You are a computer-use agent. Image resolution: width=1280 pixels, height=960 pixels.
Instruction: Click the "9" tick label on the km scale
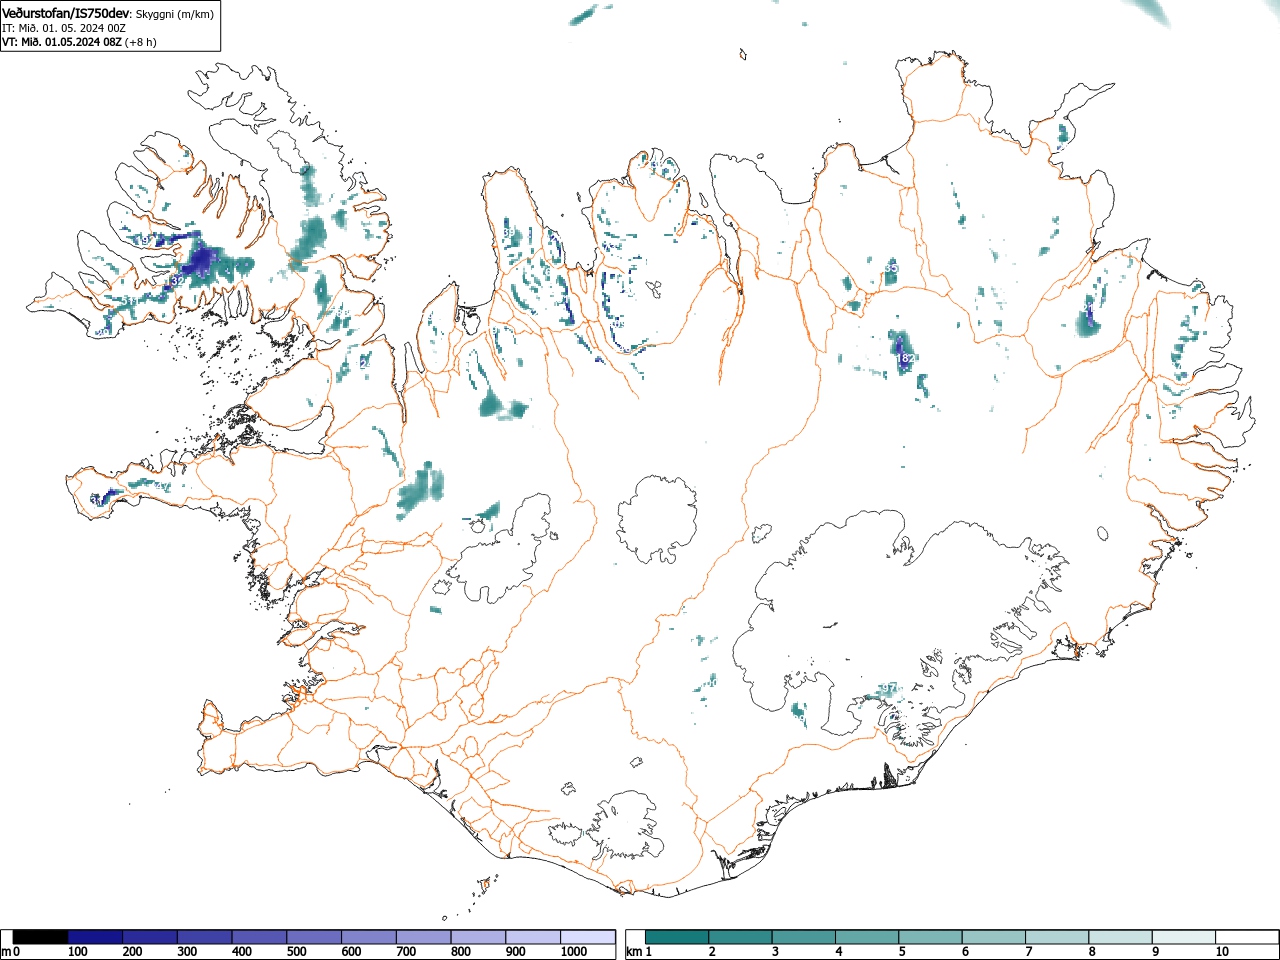1156,952
